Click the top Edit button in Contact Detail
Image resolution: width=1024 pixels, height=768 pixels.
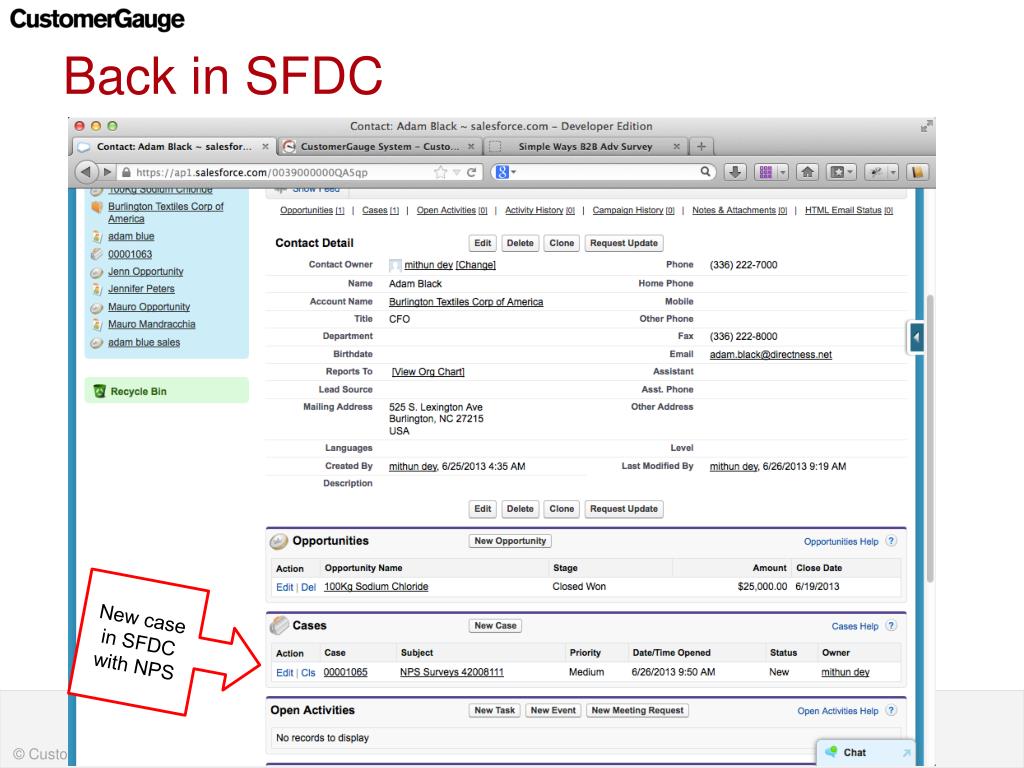pos(483,243)
